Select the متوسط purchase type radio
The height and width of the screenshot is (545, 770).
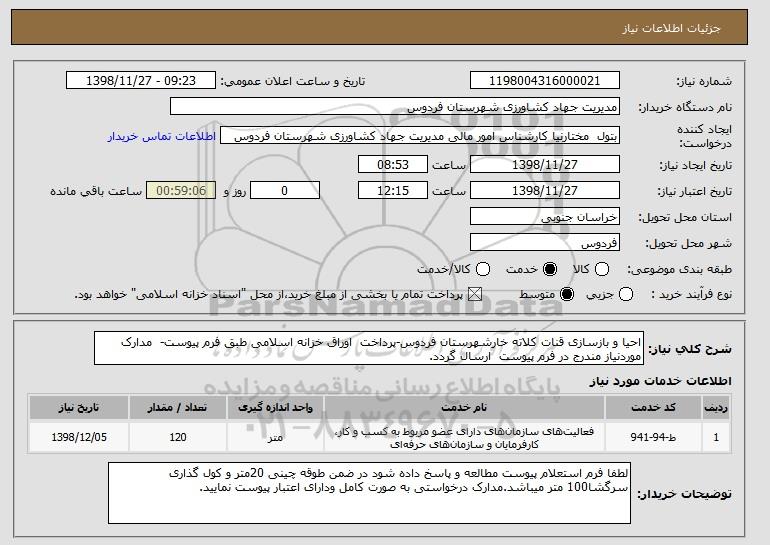point(566,294)
